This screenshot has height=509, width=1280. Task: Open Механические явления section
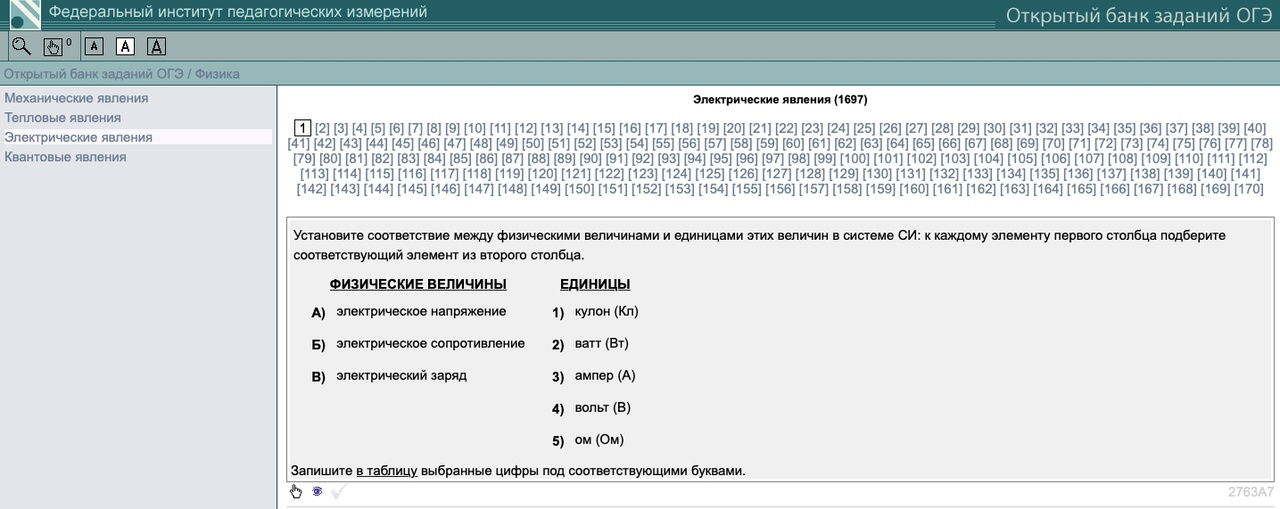pos(76,98)
